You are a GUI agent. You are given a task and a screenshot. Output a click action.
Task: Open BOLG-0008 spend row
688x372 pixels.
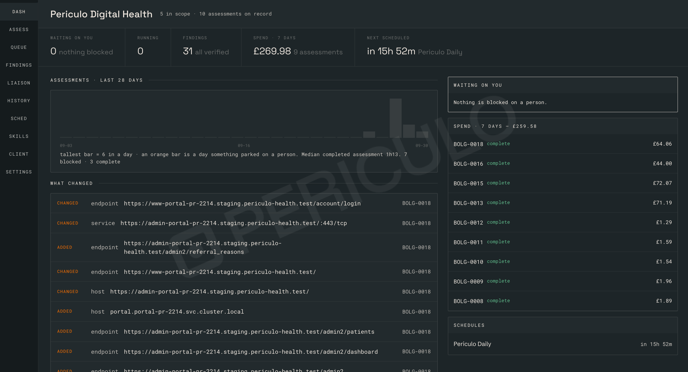pyautogui.click(x=563, y=301)
